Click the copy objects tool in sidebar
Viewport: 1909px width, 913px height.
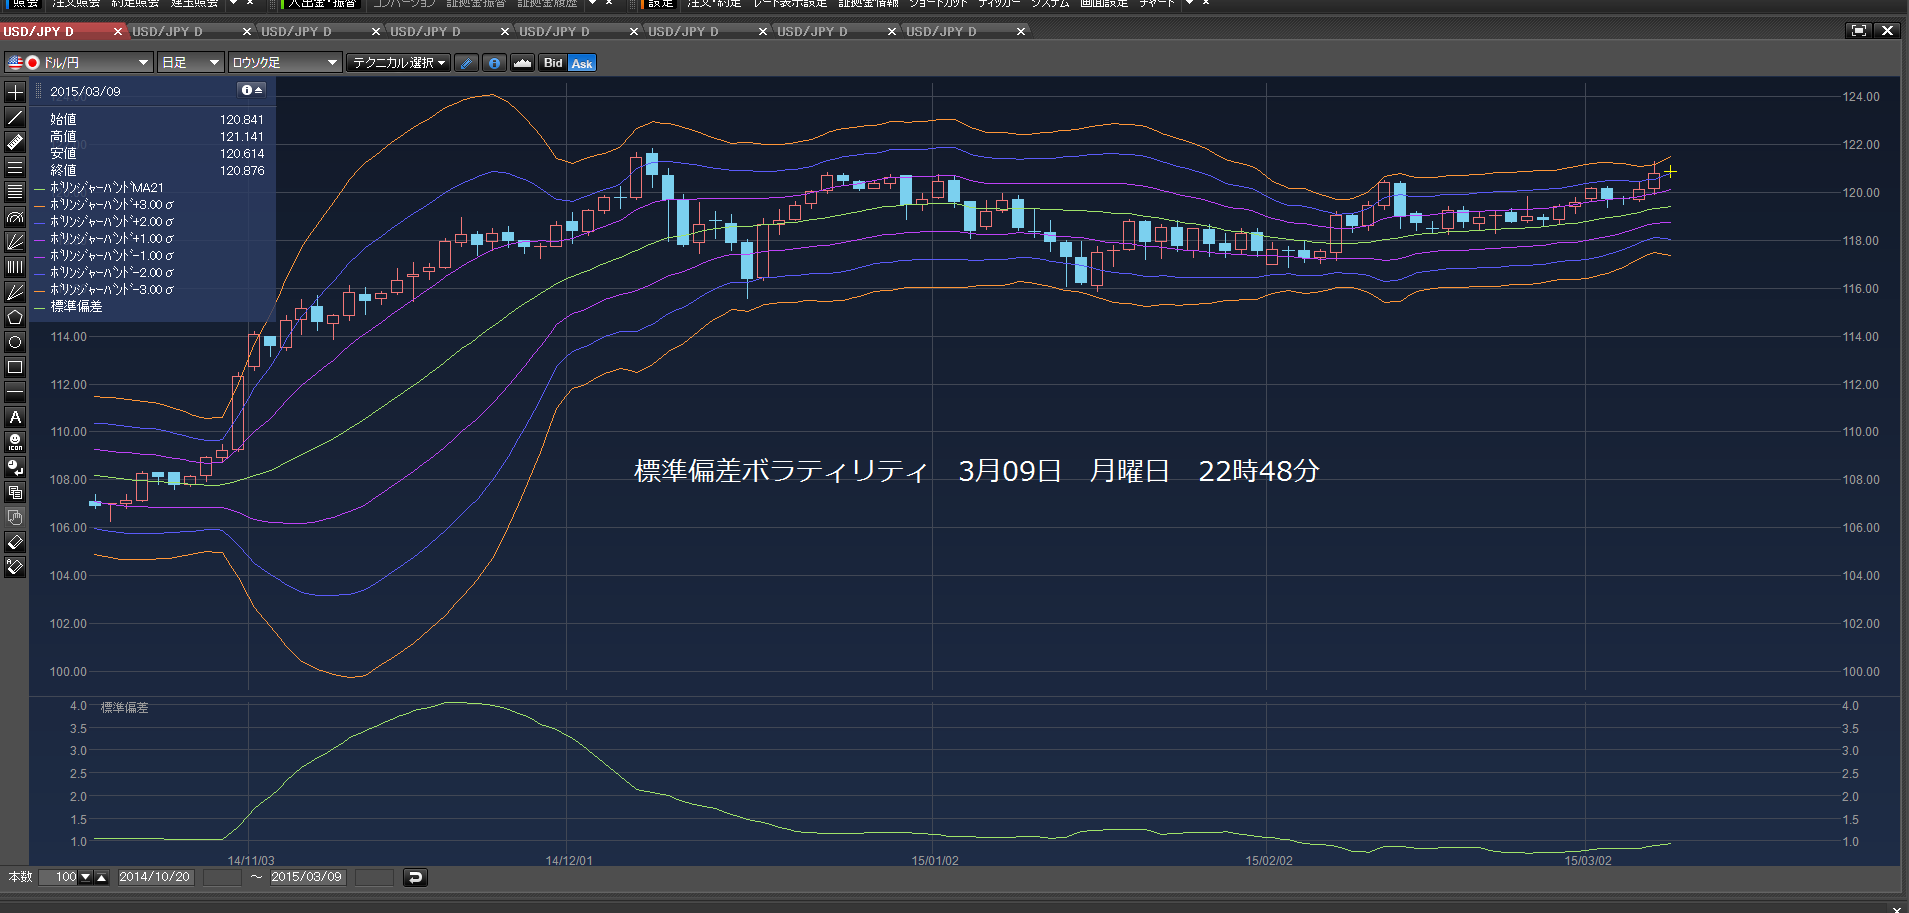[15, 492]
